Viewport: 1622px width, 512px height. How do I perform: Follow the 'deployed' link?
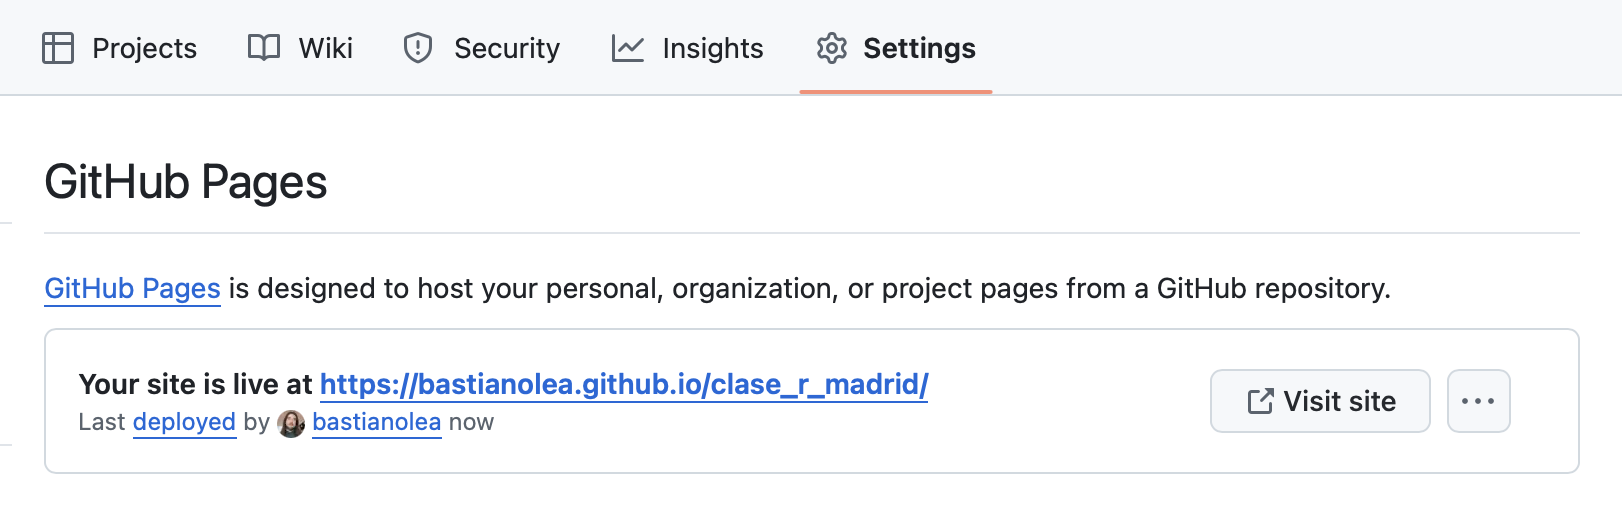point(184,422)
